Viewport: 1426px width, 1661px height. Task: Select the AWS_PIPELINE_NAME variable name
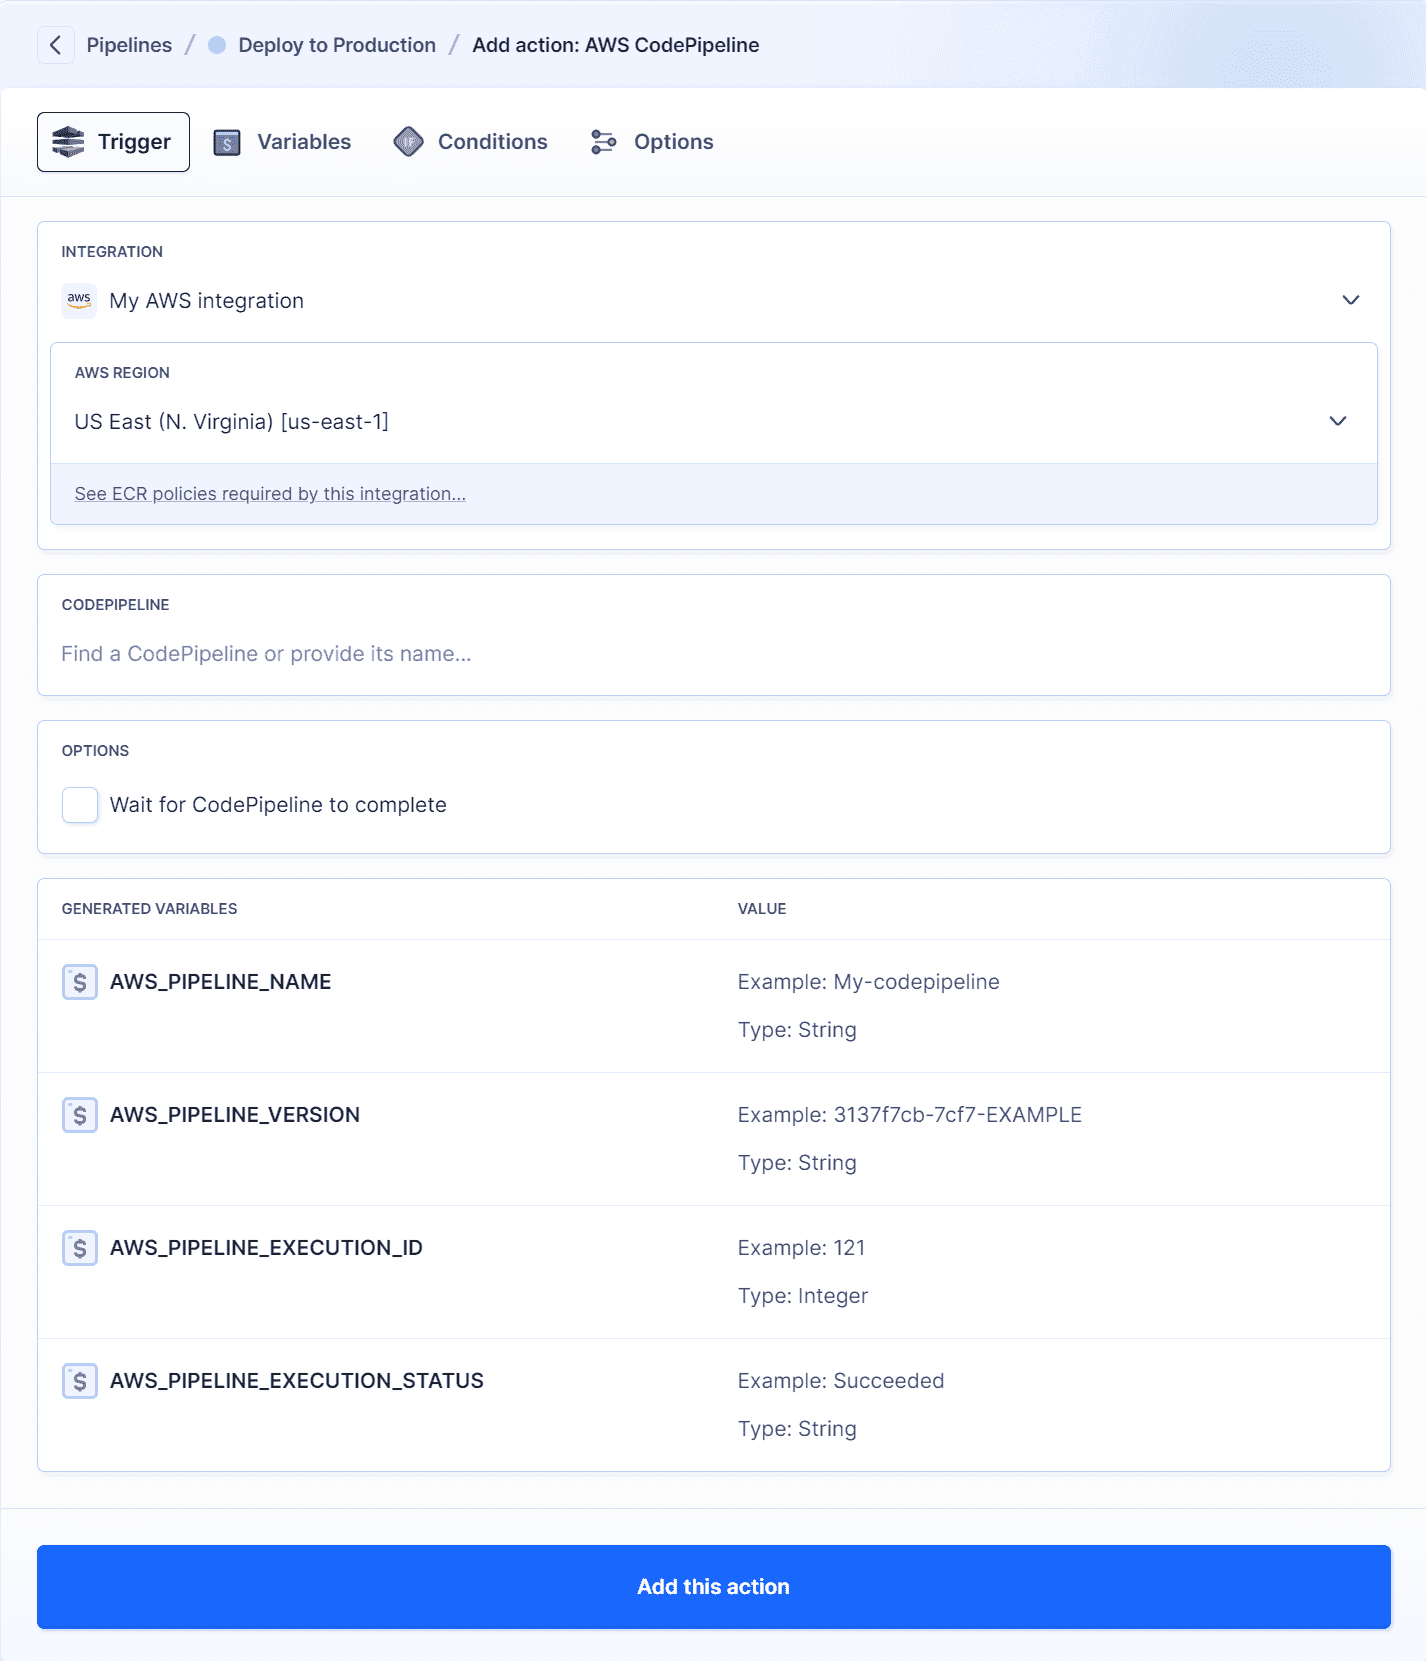click(x=221, y=982)
